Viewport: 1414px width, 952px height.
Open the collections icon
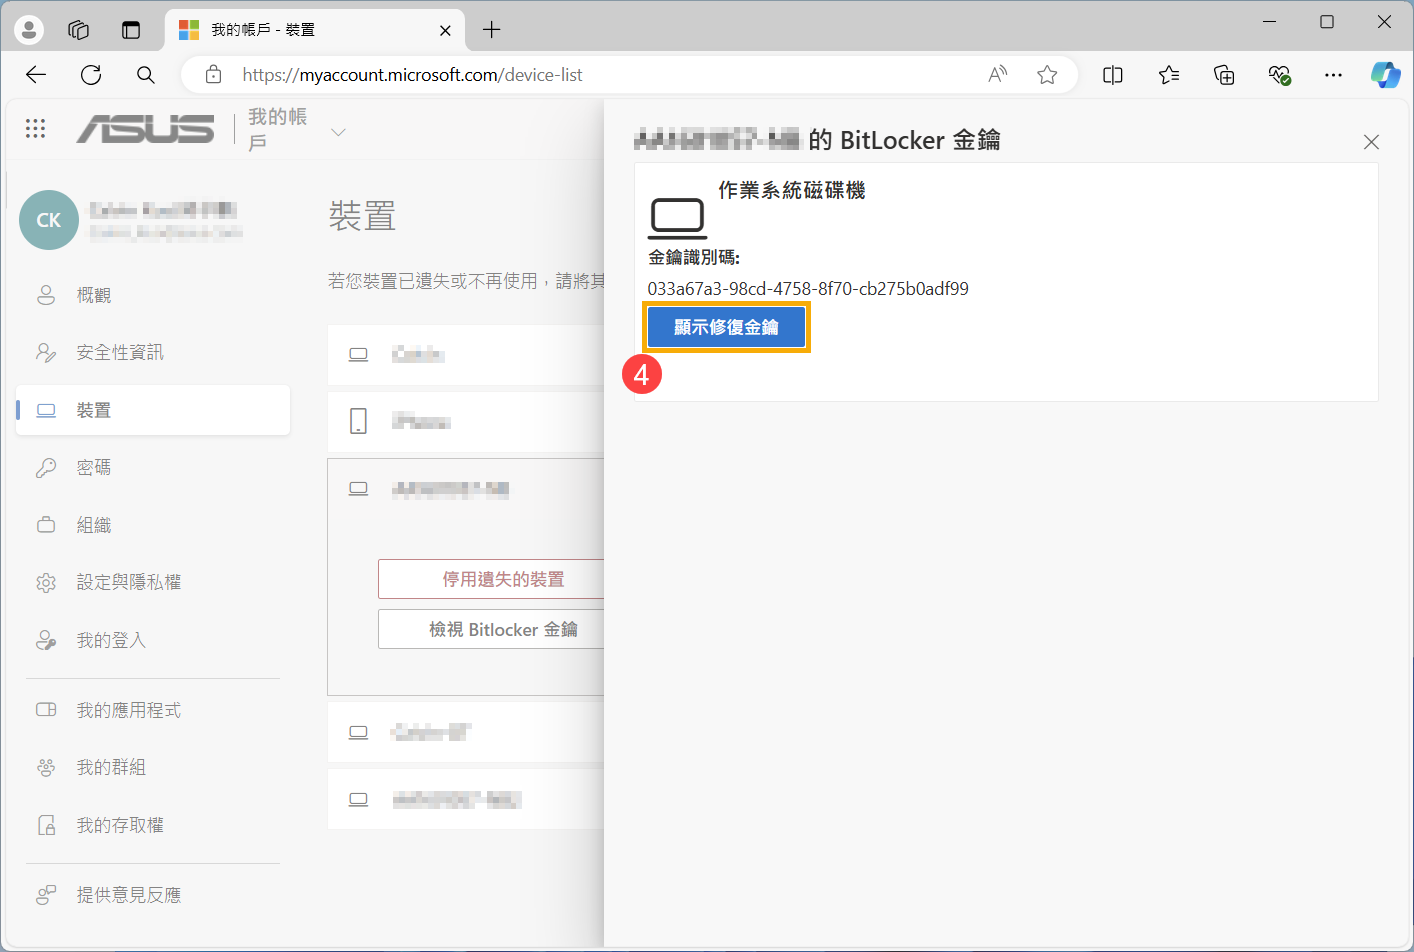click(1224, 75)
